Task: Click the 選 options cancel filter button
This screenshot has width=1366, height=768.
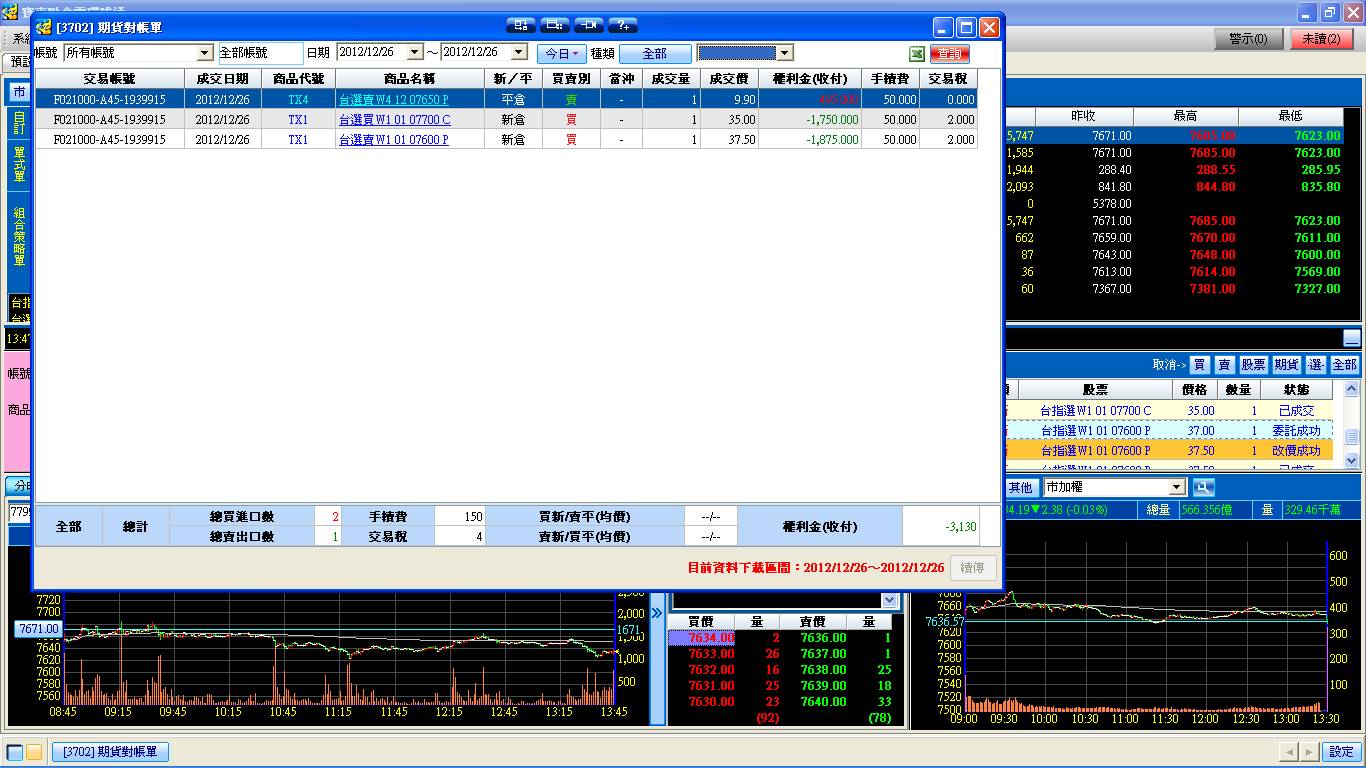Action: (x=1316, y=365)
